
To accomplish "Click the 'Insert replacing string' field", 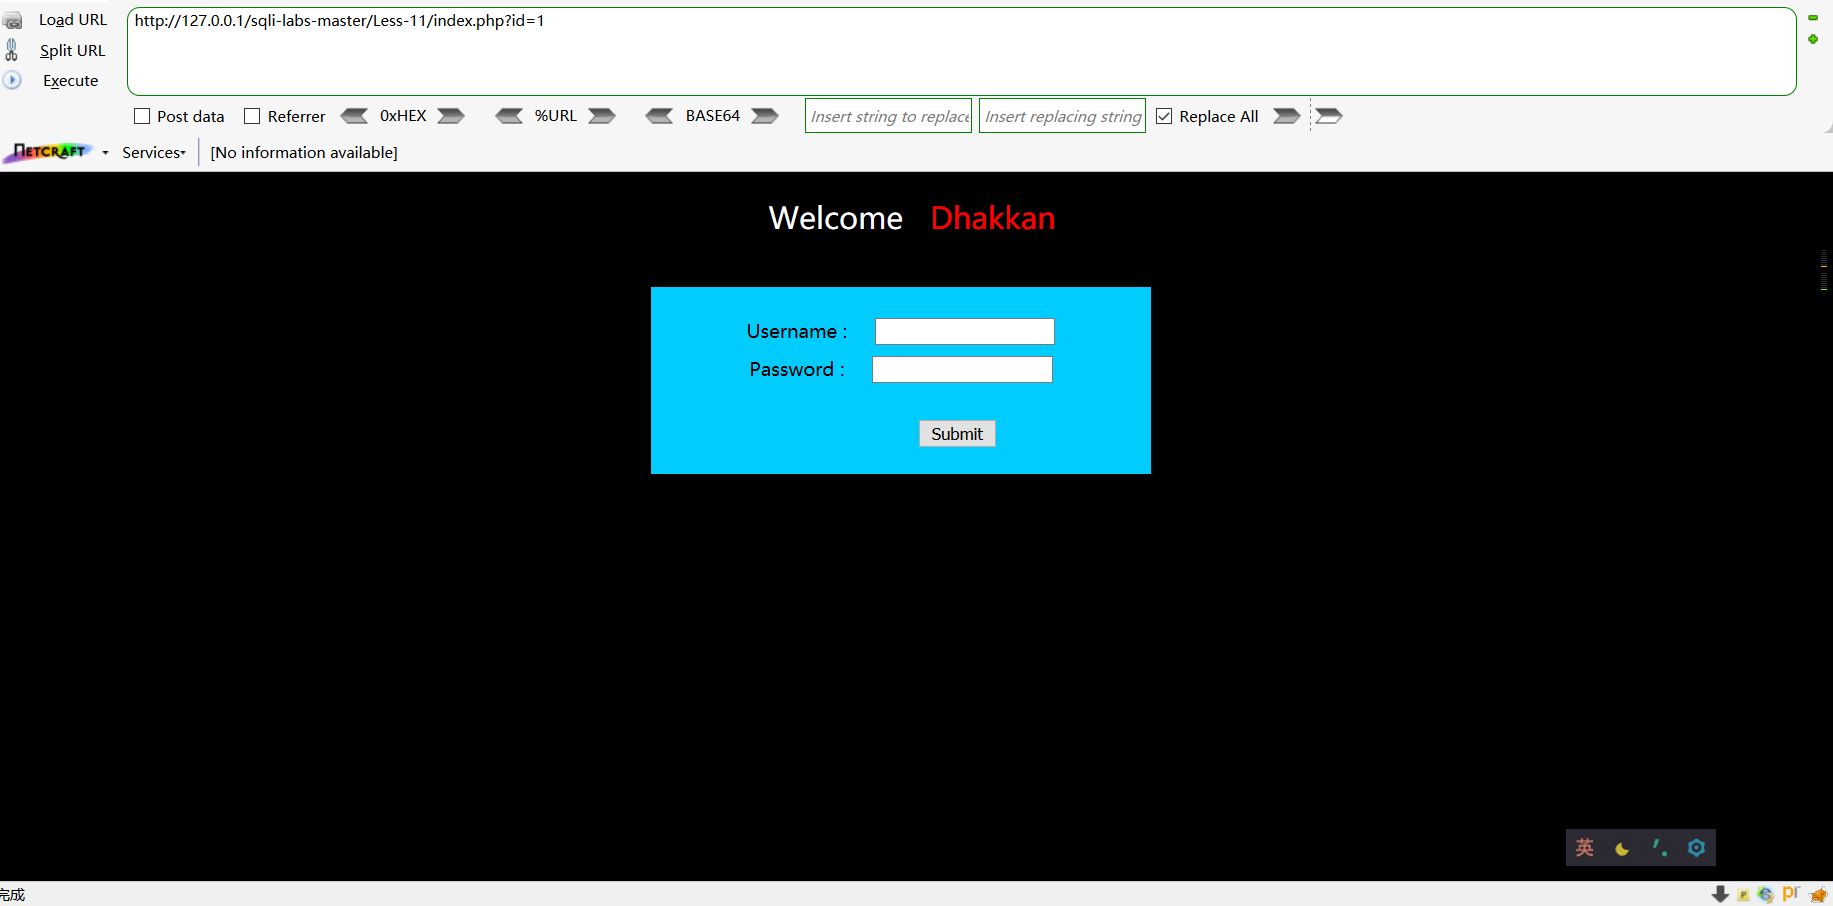I will (x=1062, y=116).
